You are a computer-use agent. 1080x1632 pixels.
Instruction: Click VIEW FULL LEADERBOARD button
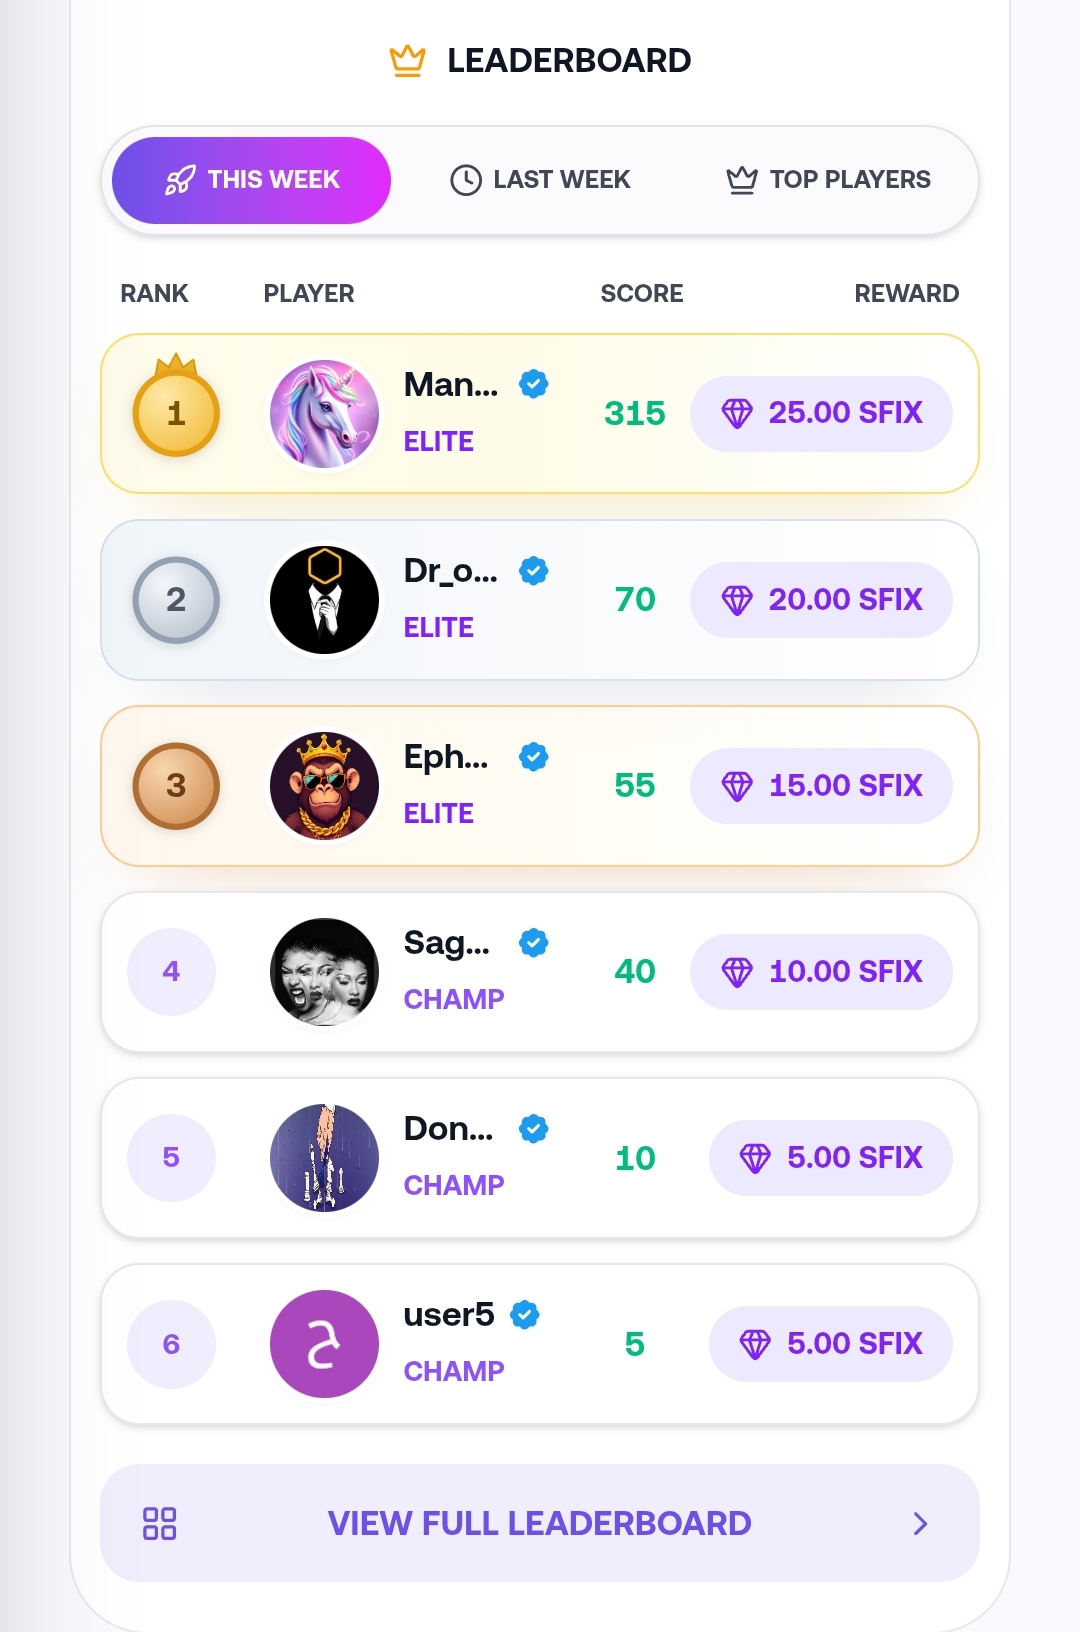coord(540,1523)
